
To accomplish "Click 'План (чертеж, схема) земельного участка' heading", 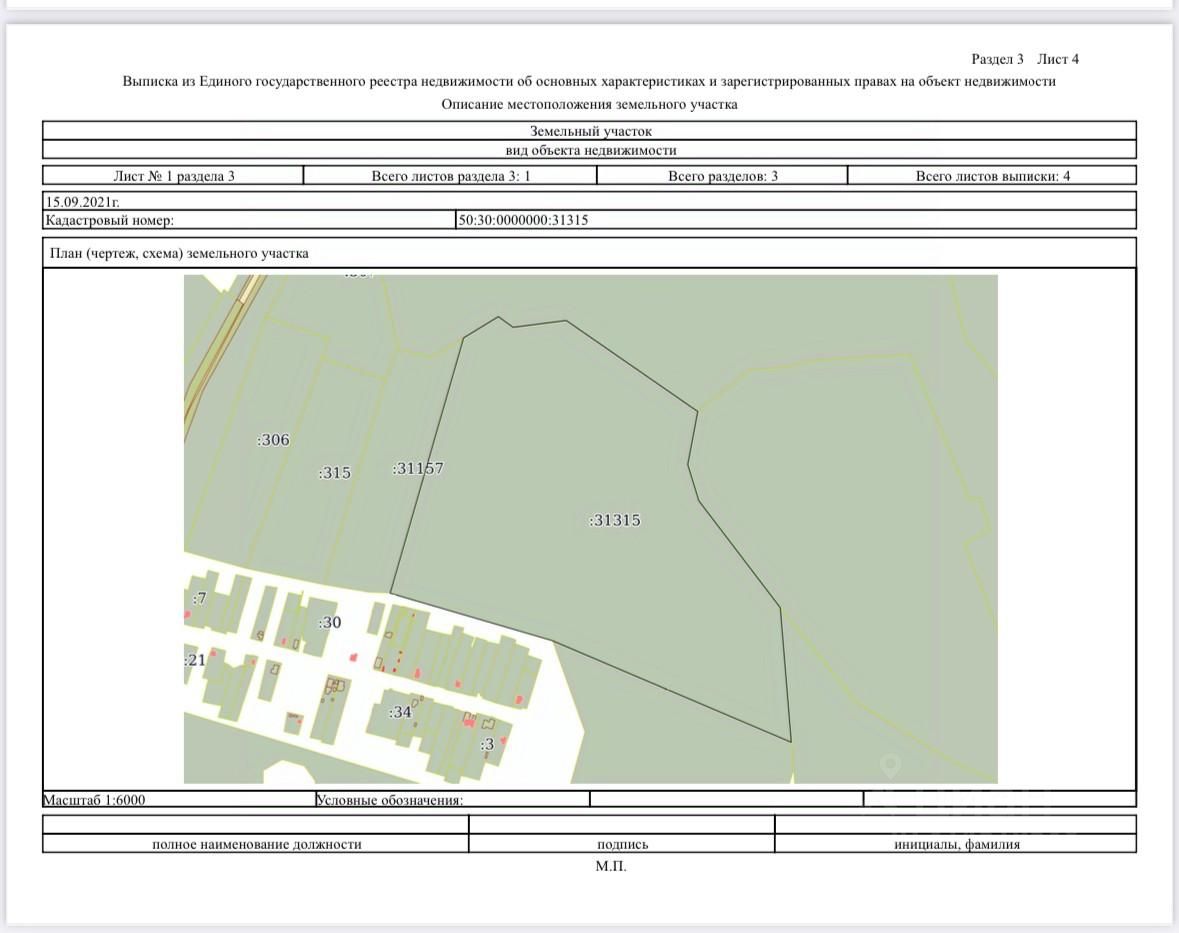I will point(179,253).
